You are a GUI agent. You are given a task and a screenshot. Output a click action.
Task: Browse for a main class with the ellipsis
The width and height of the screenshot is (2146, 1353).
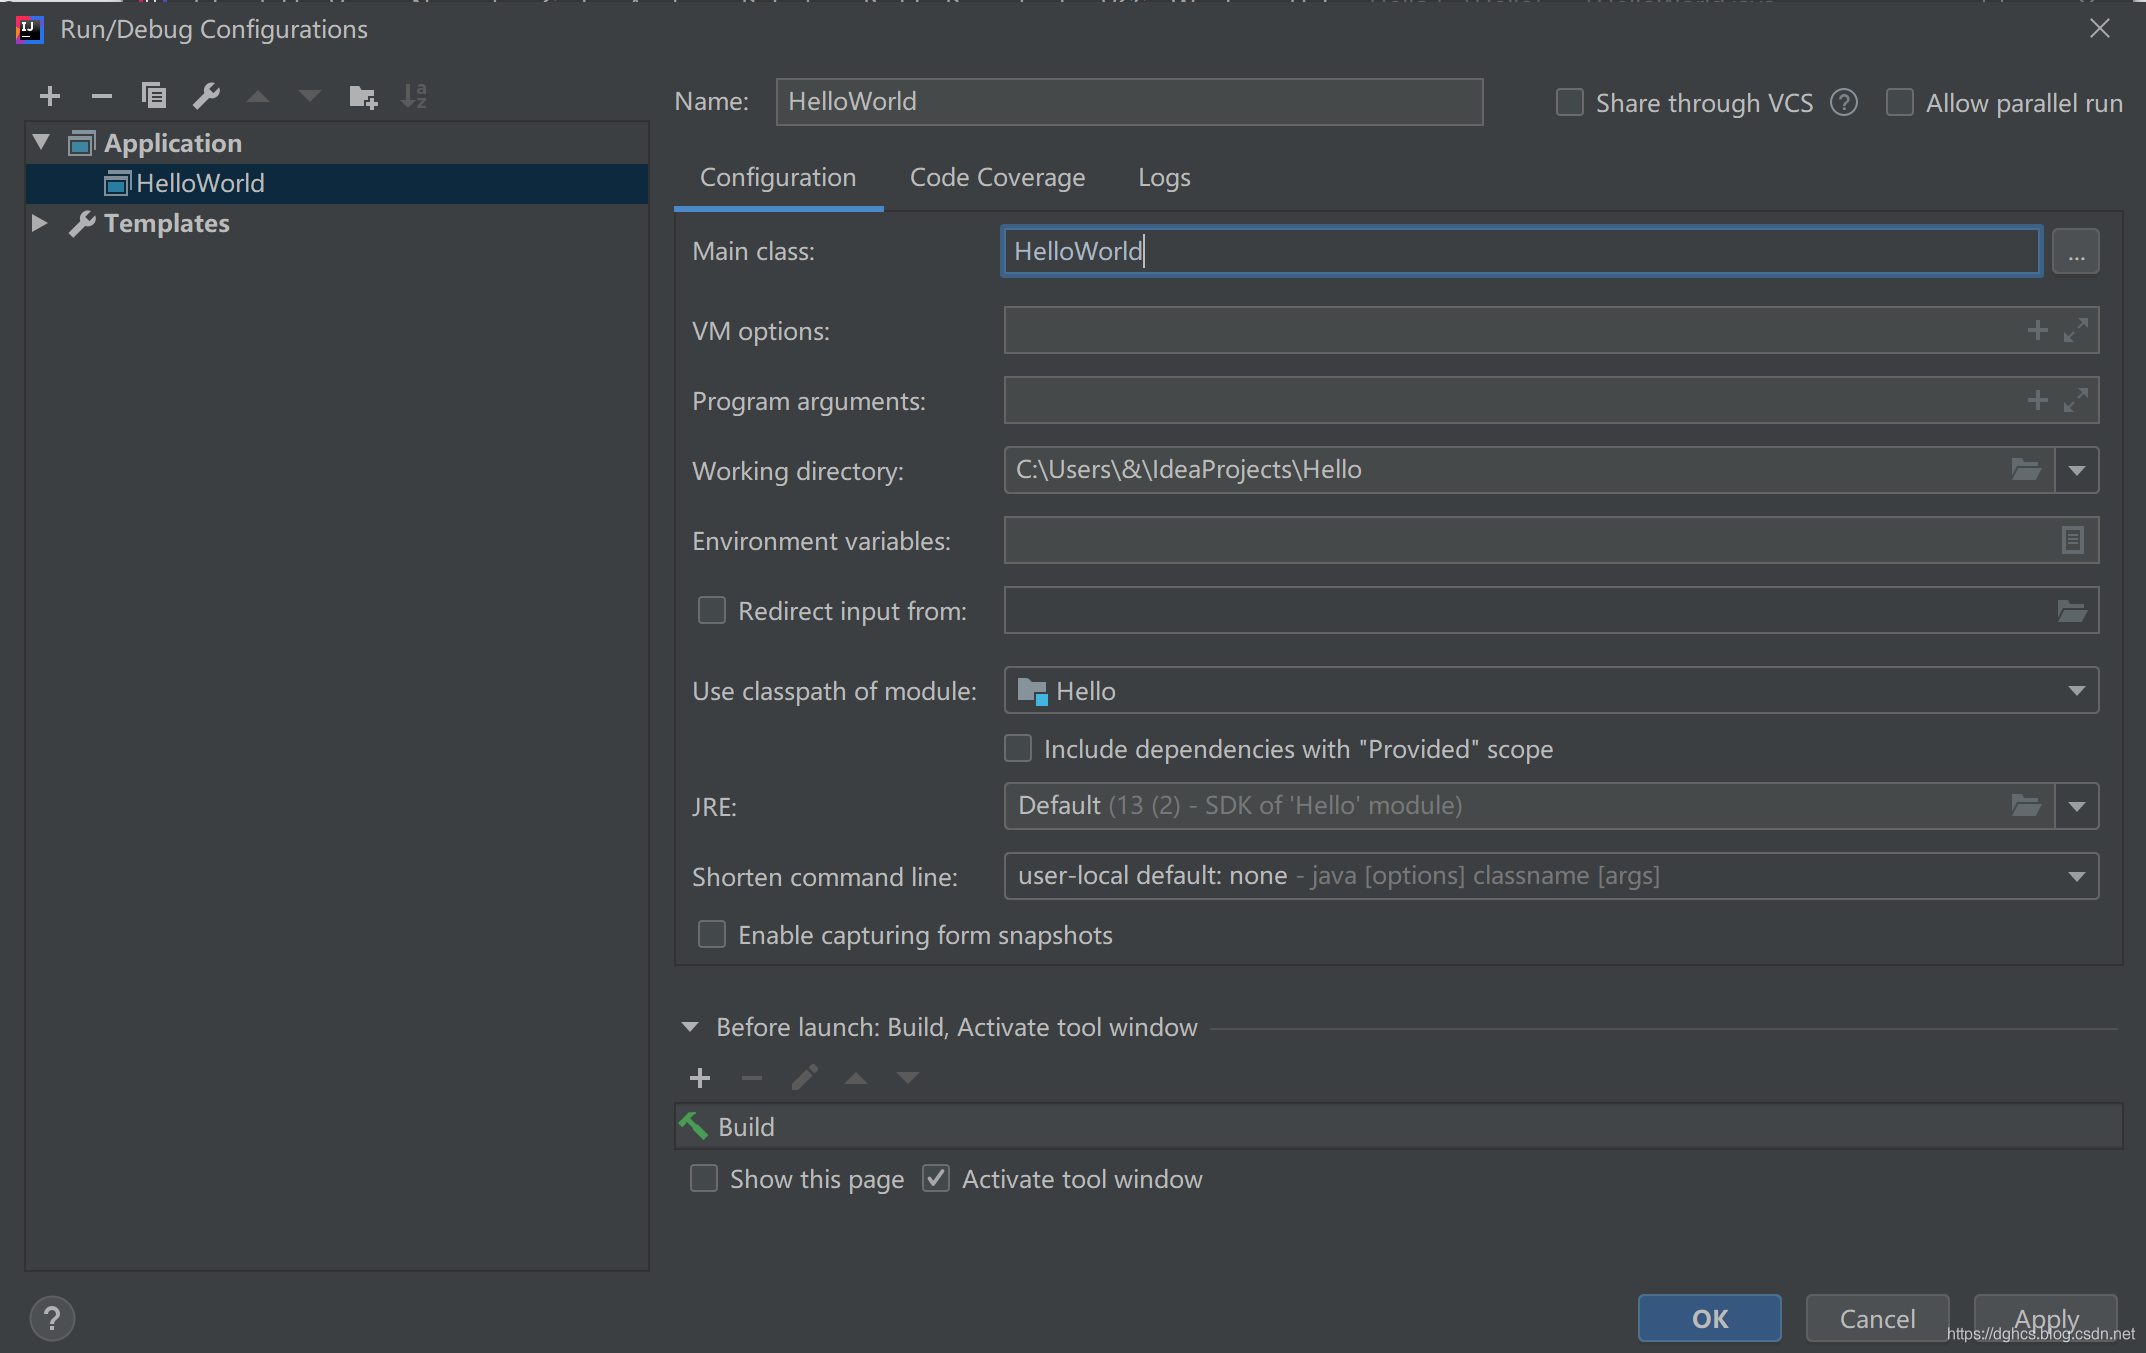coord(2076,251)
